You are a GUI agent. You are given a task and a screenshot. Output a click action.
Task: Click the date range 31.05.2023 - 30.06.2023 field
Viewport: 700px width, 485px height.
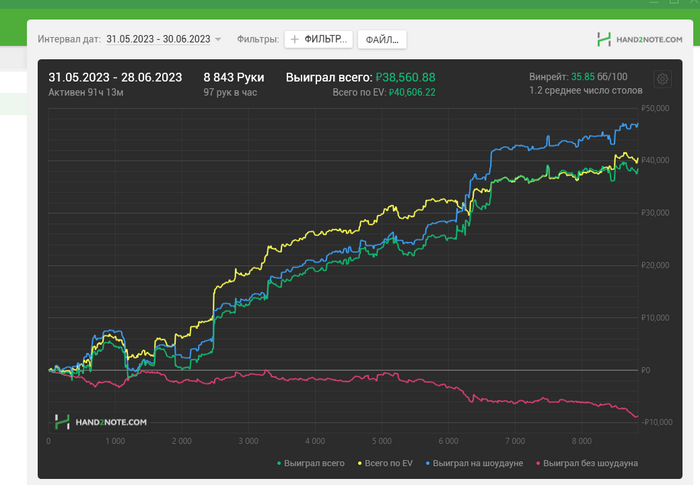(x=158, y=39)
